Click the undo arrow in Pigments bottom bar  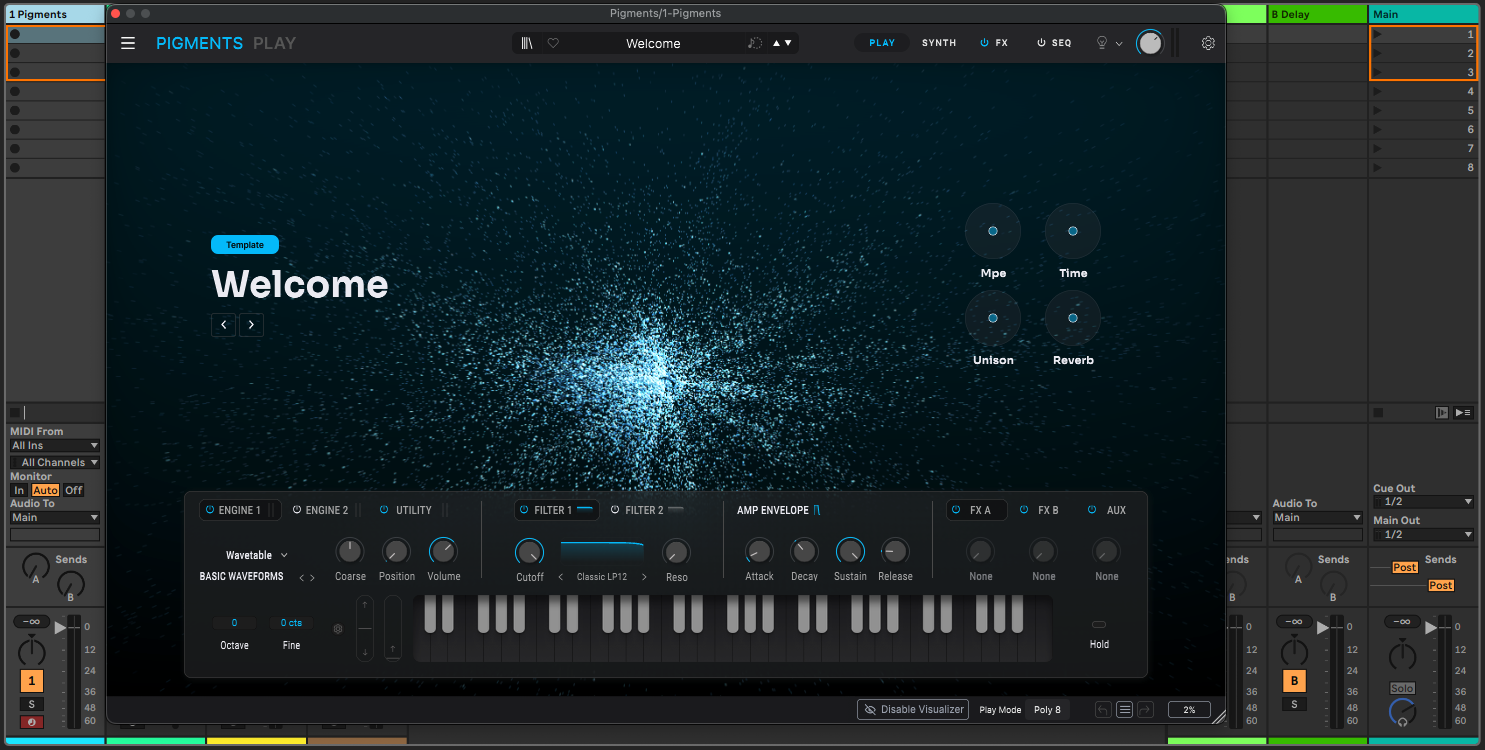(x=1103, y=709)
